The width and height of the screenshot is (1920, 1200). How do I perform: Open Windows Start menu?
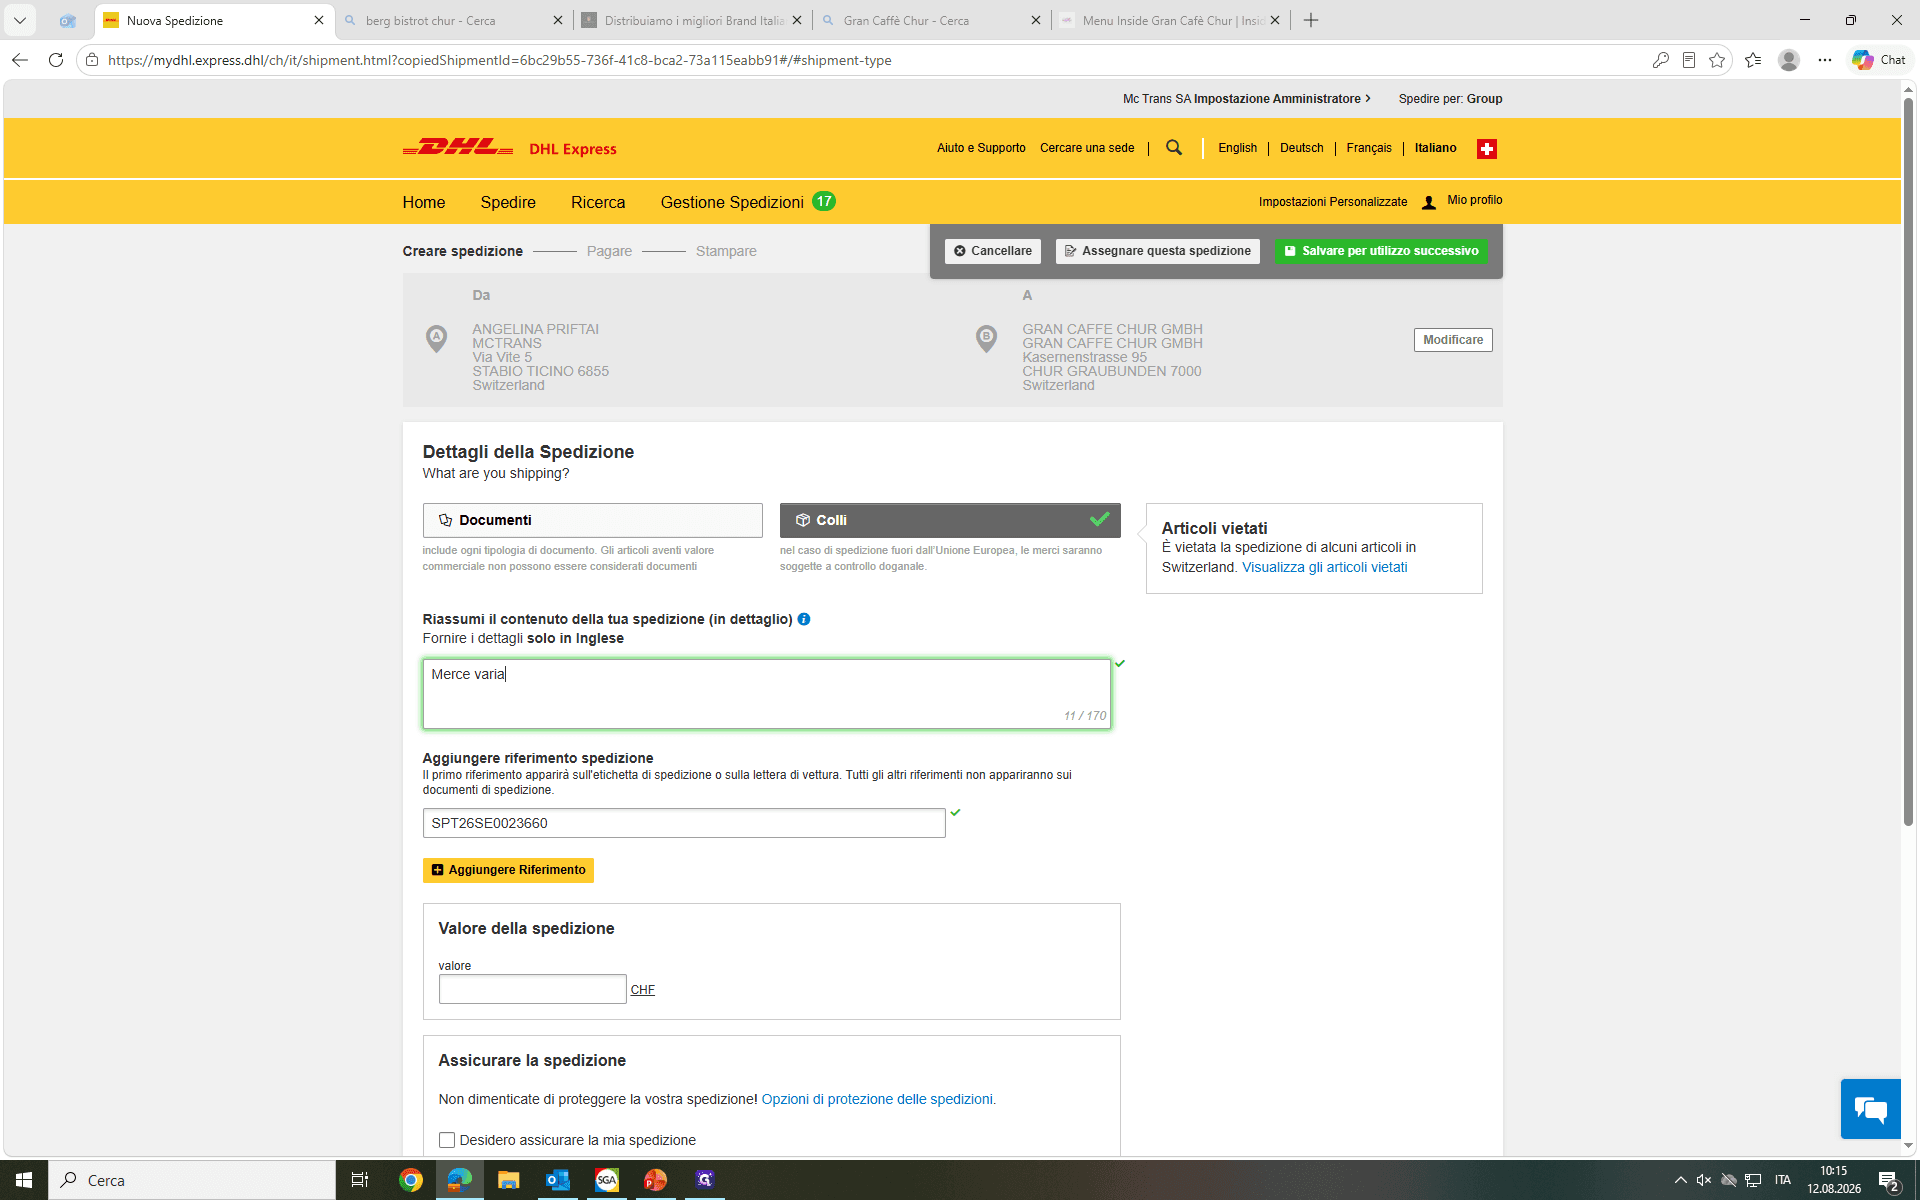(24, 1180)
